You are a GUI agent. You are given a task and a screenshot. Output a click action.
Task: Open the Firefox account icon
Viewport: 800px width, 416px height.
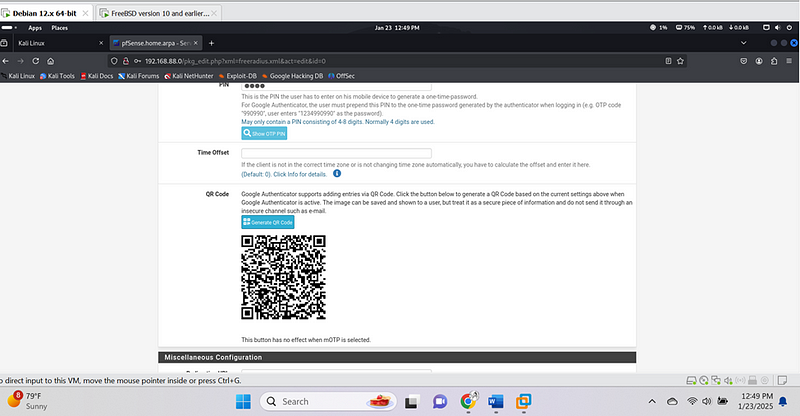click(759, 61)
